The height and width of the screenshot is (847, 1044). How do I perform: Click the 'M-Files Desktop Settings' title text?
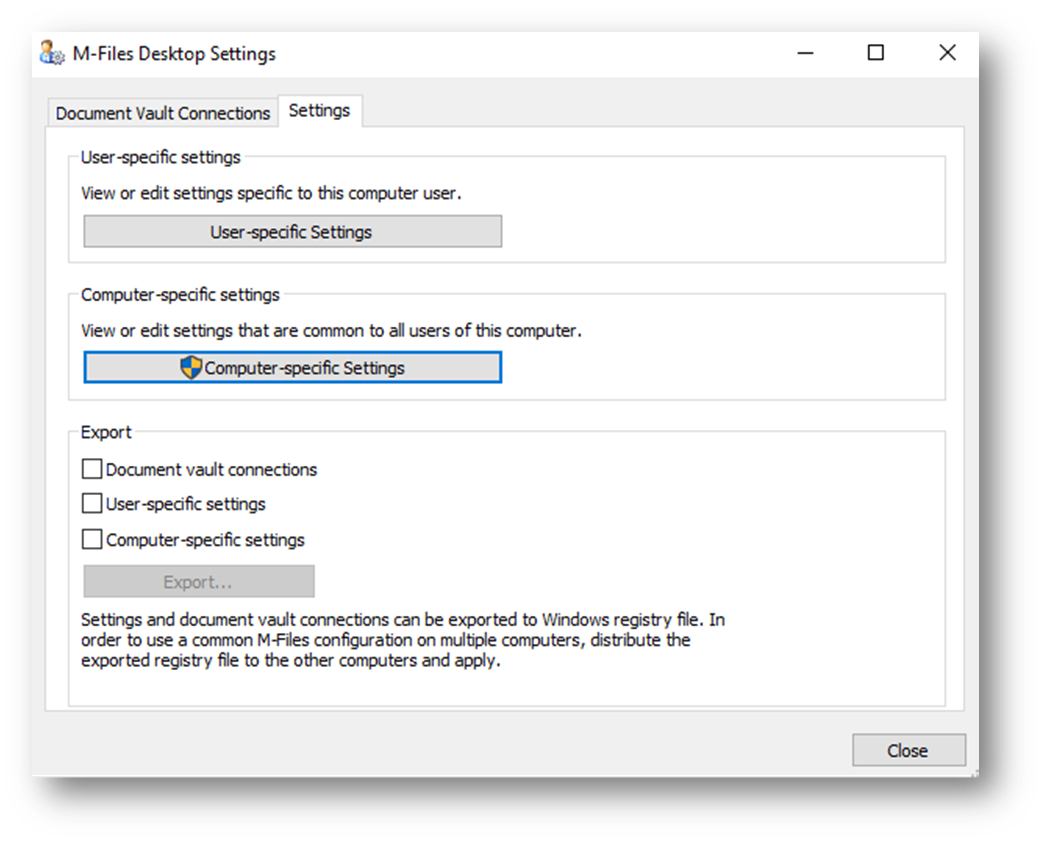pyautogui.click(x=174, y=54)
